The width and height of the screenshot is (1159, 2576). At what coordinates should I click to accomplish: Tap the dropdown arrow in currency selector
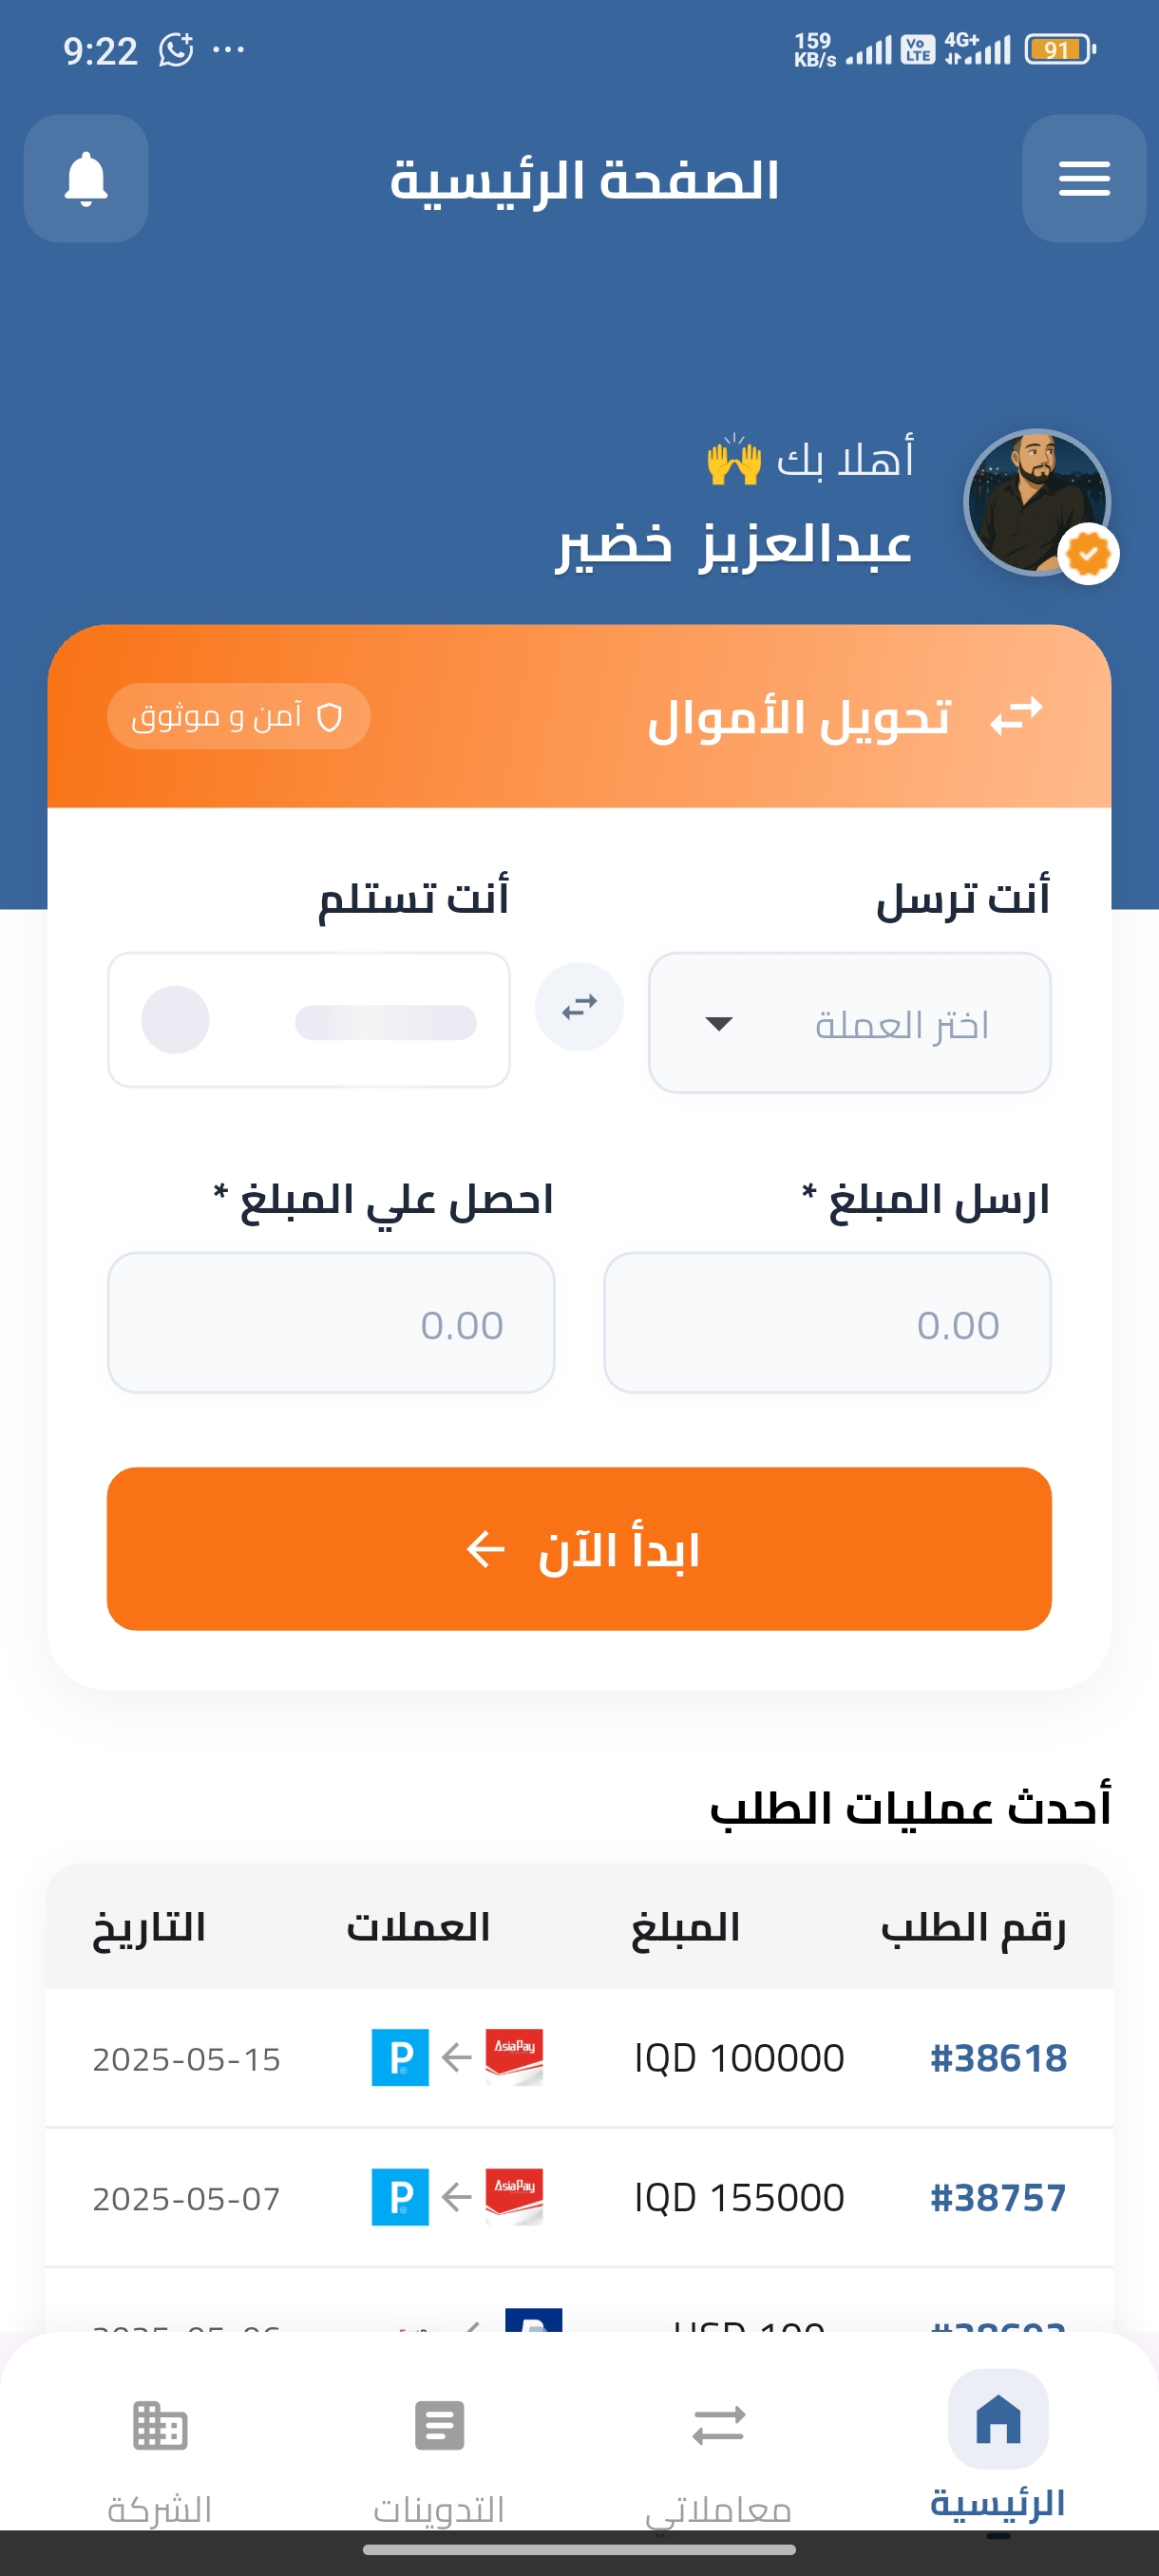pyautogui.click(x=719, y=1023)
